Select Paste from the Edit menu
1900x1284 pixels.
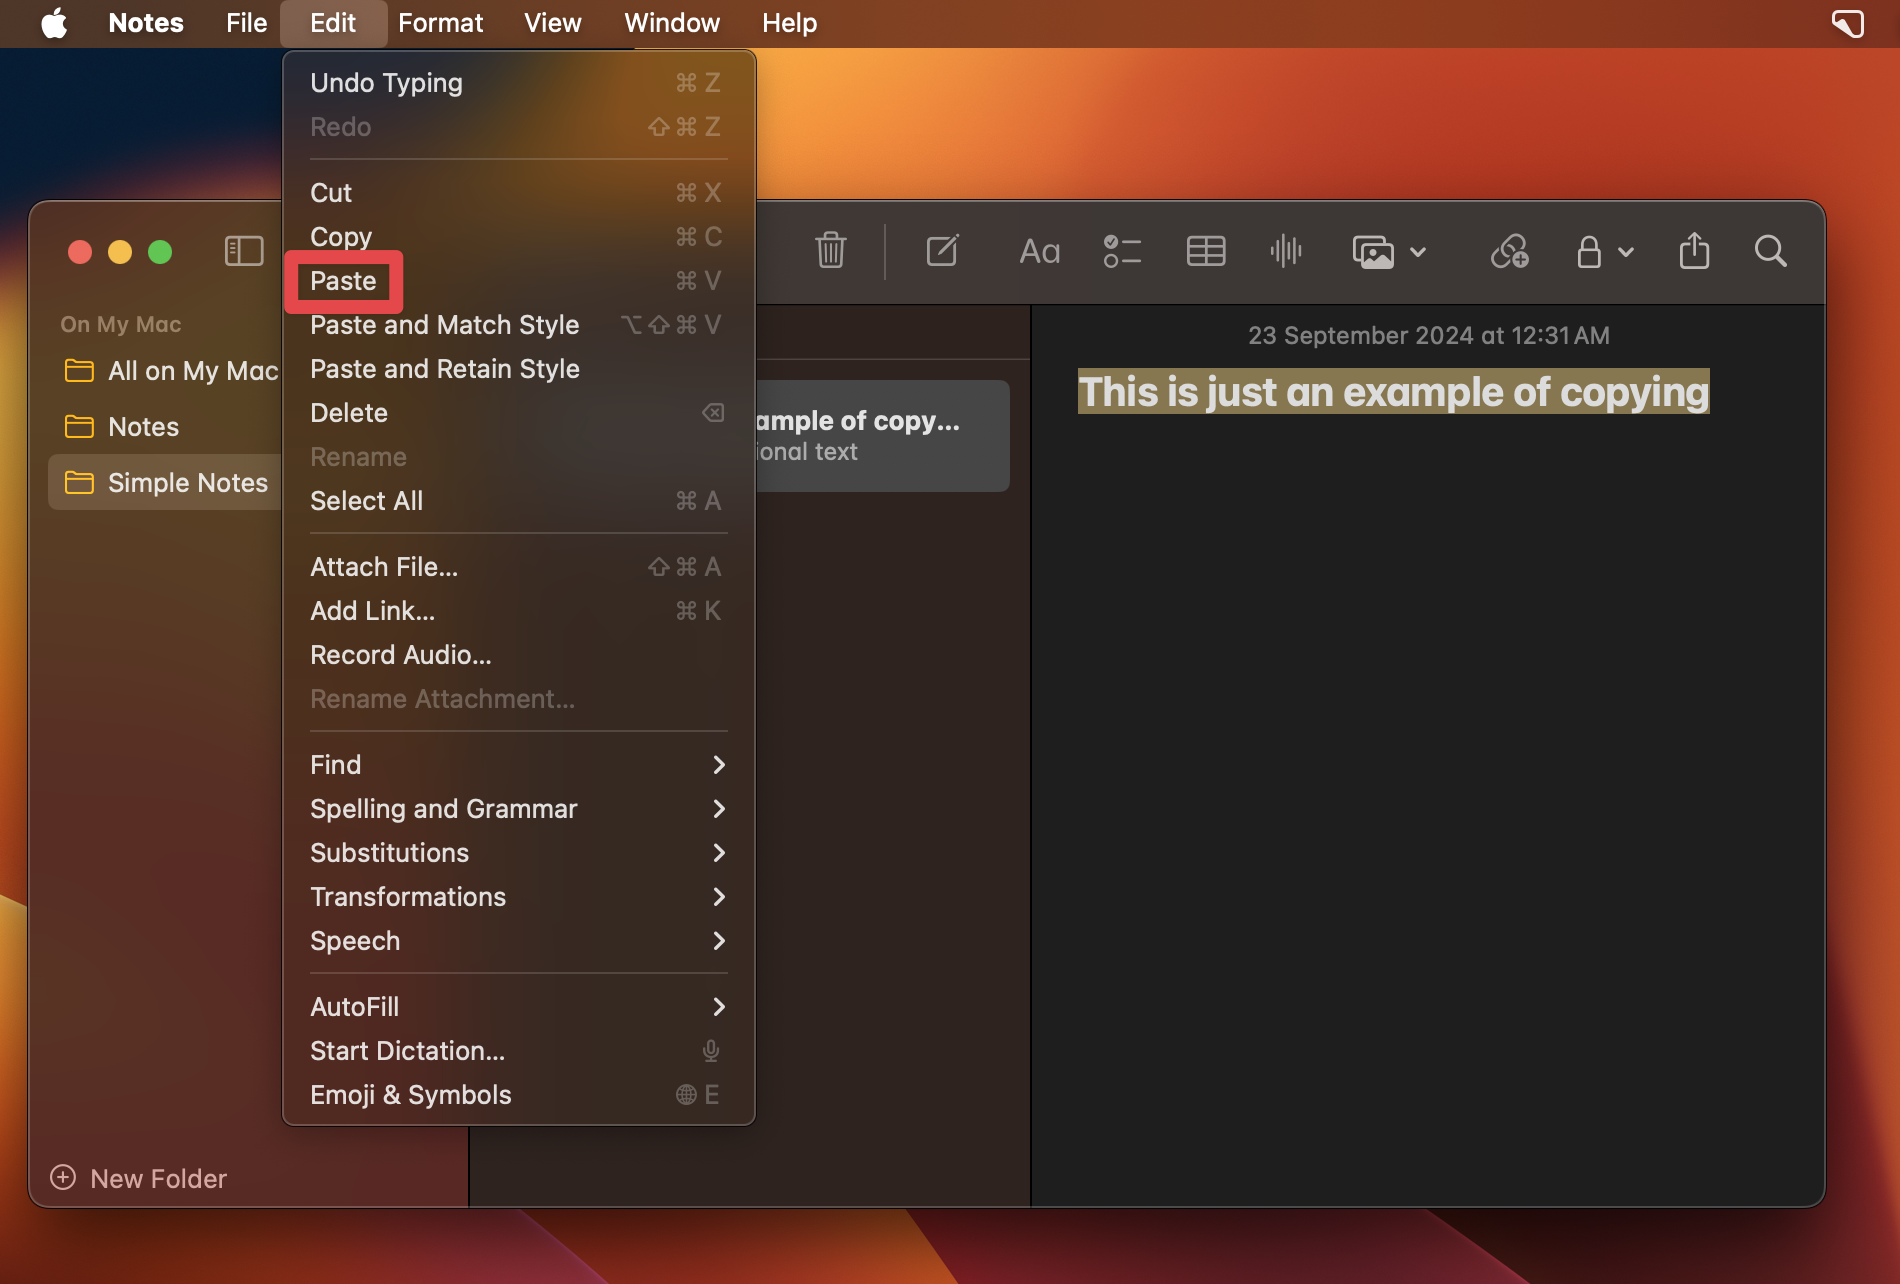click(x=344, y=281)
